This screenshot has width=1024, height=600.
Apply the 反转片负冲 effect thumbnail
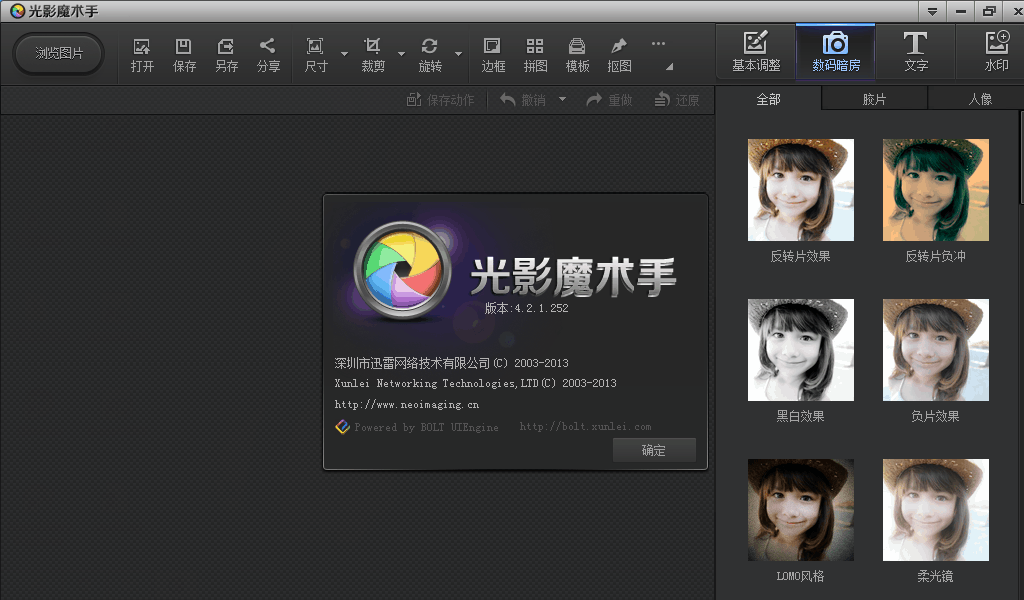[936, 190]
